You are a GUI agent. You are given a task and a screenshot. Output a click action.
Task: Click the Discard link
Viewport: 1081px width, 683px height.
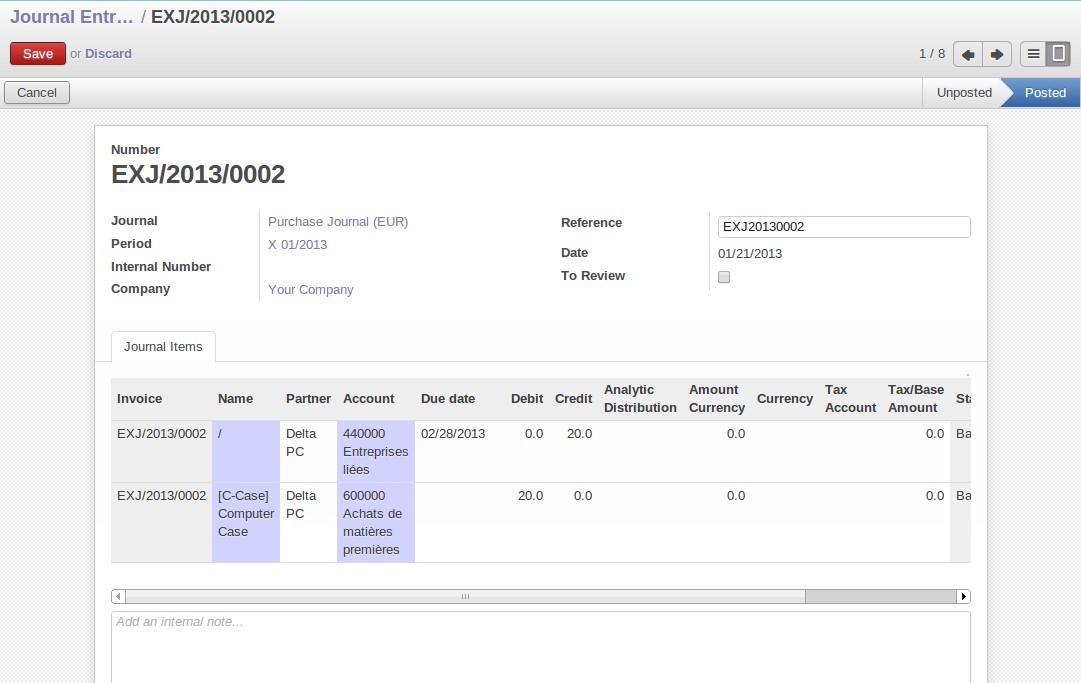[x=108, y=54]
